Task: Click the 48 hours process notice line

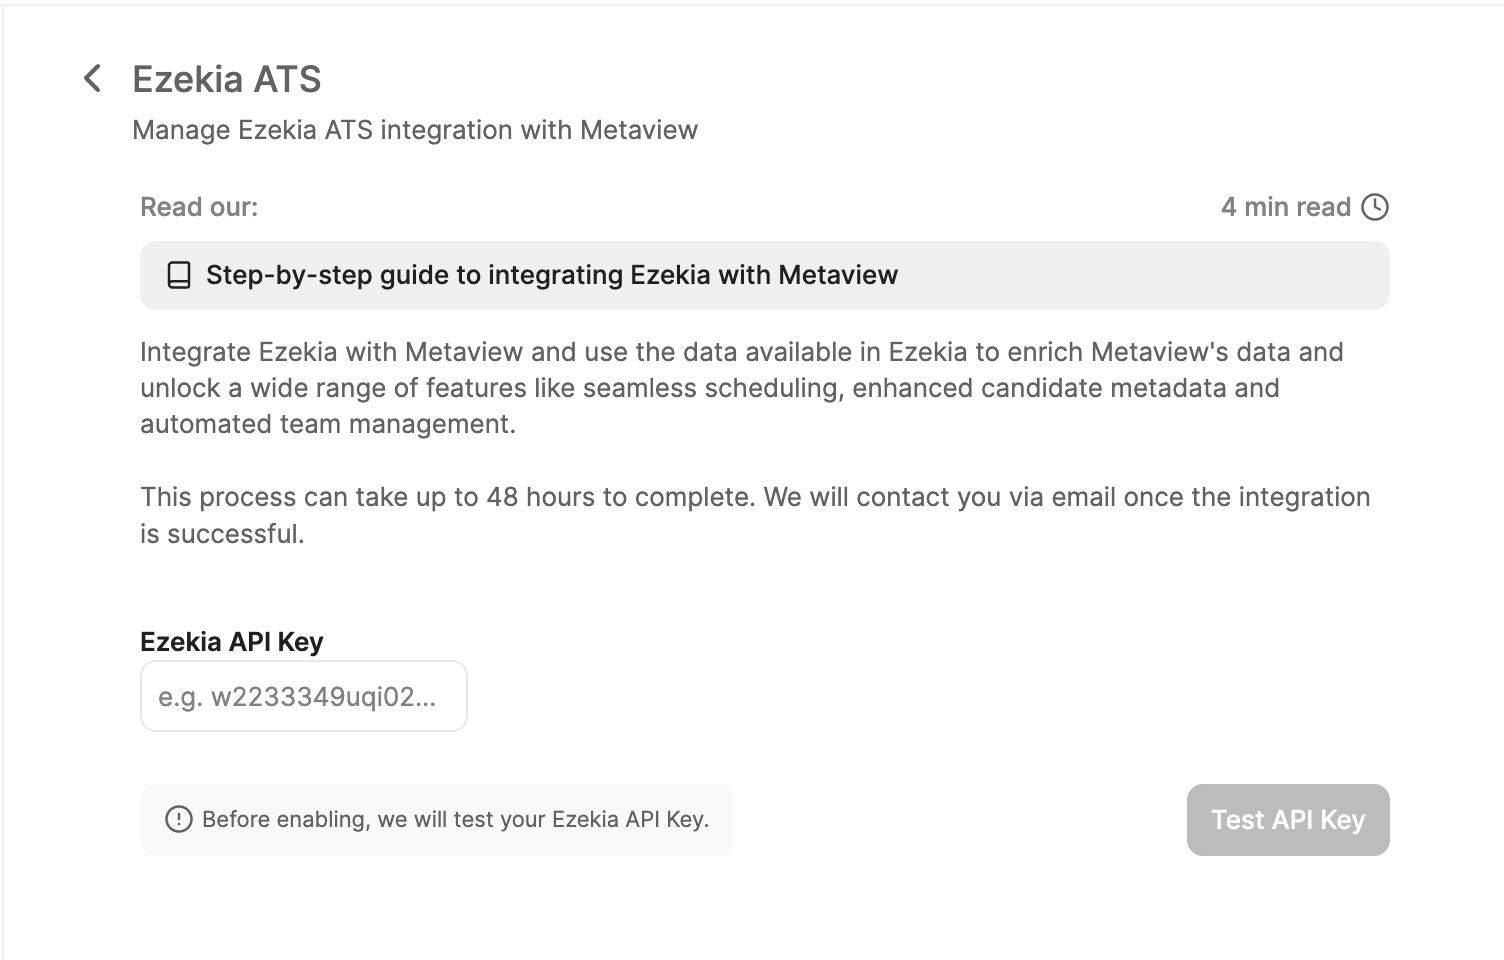Action: coord(754,497)
